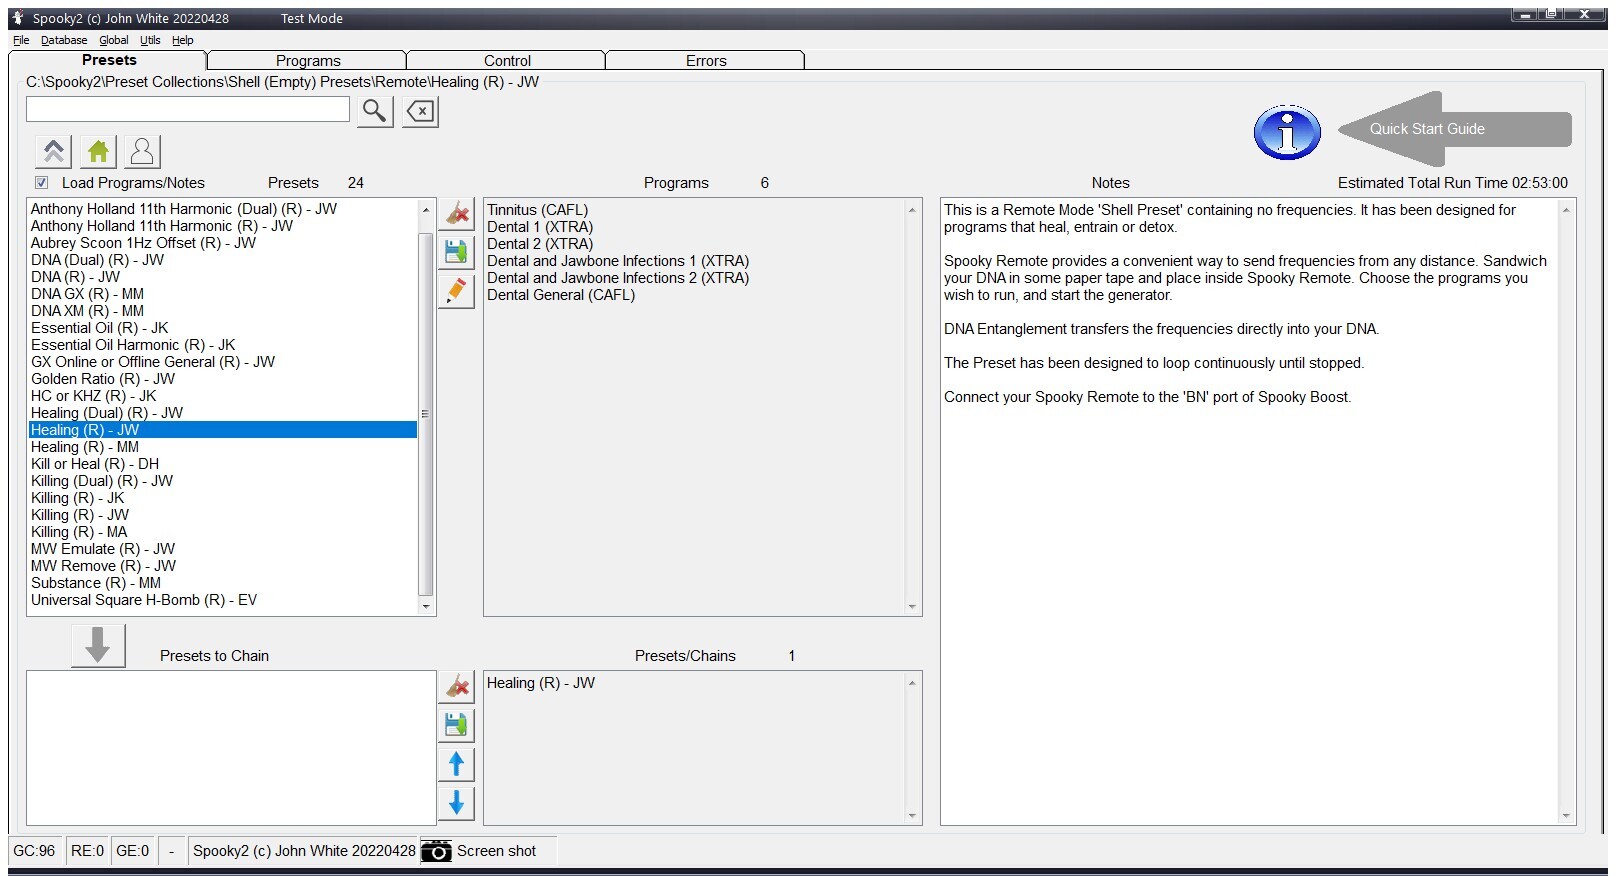Switch to the Programs tab

[308, 61]
